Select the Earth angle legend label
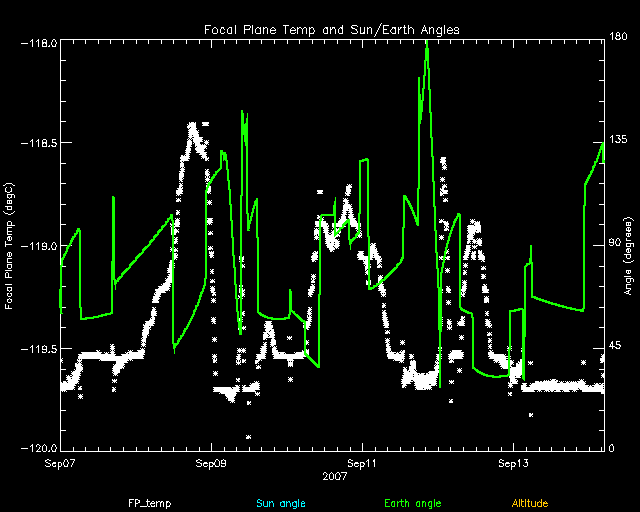This screenshot has height=512, width=640. coord(413,503)
